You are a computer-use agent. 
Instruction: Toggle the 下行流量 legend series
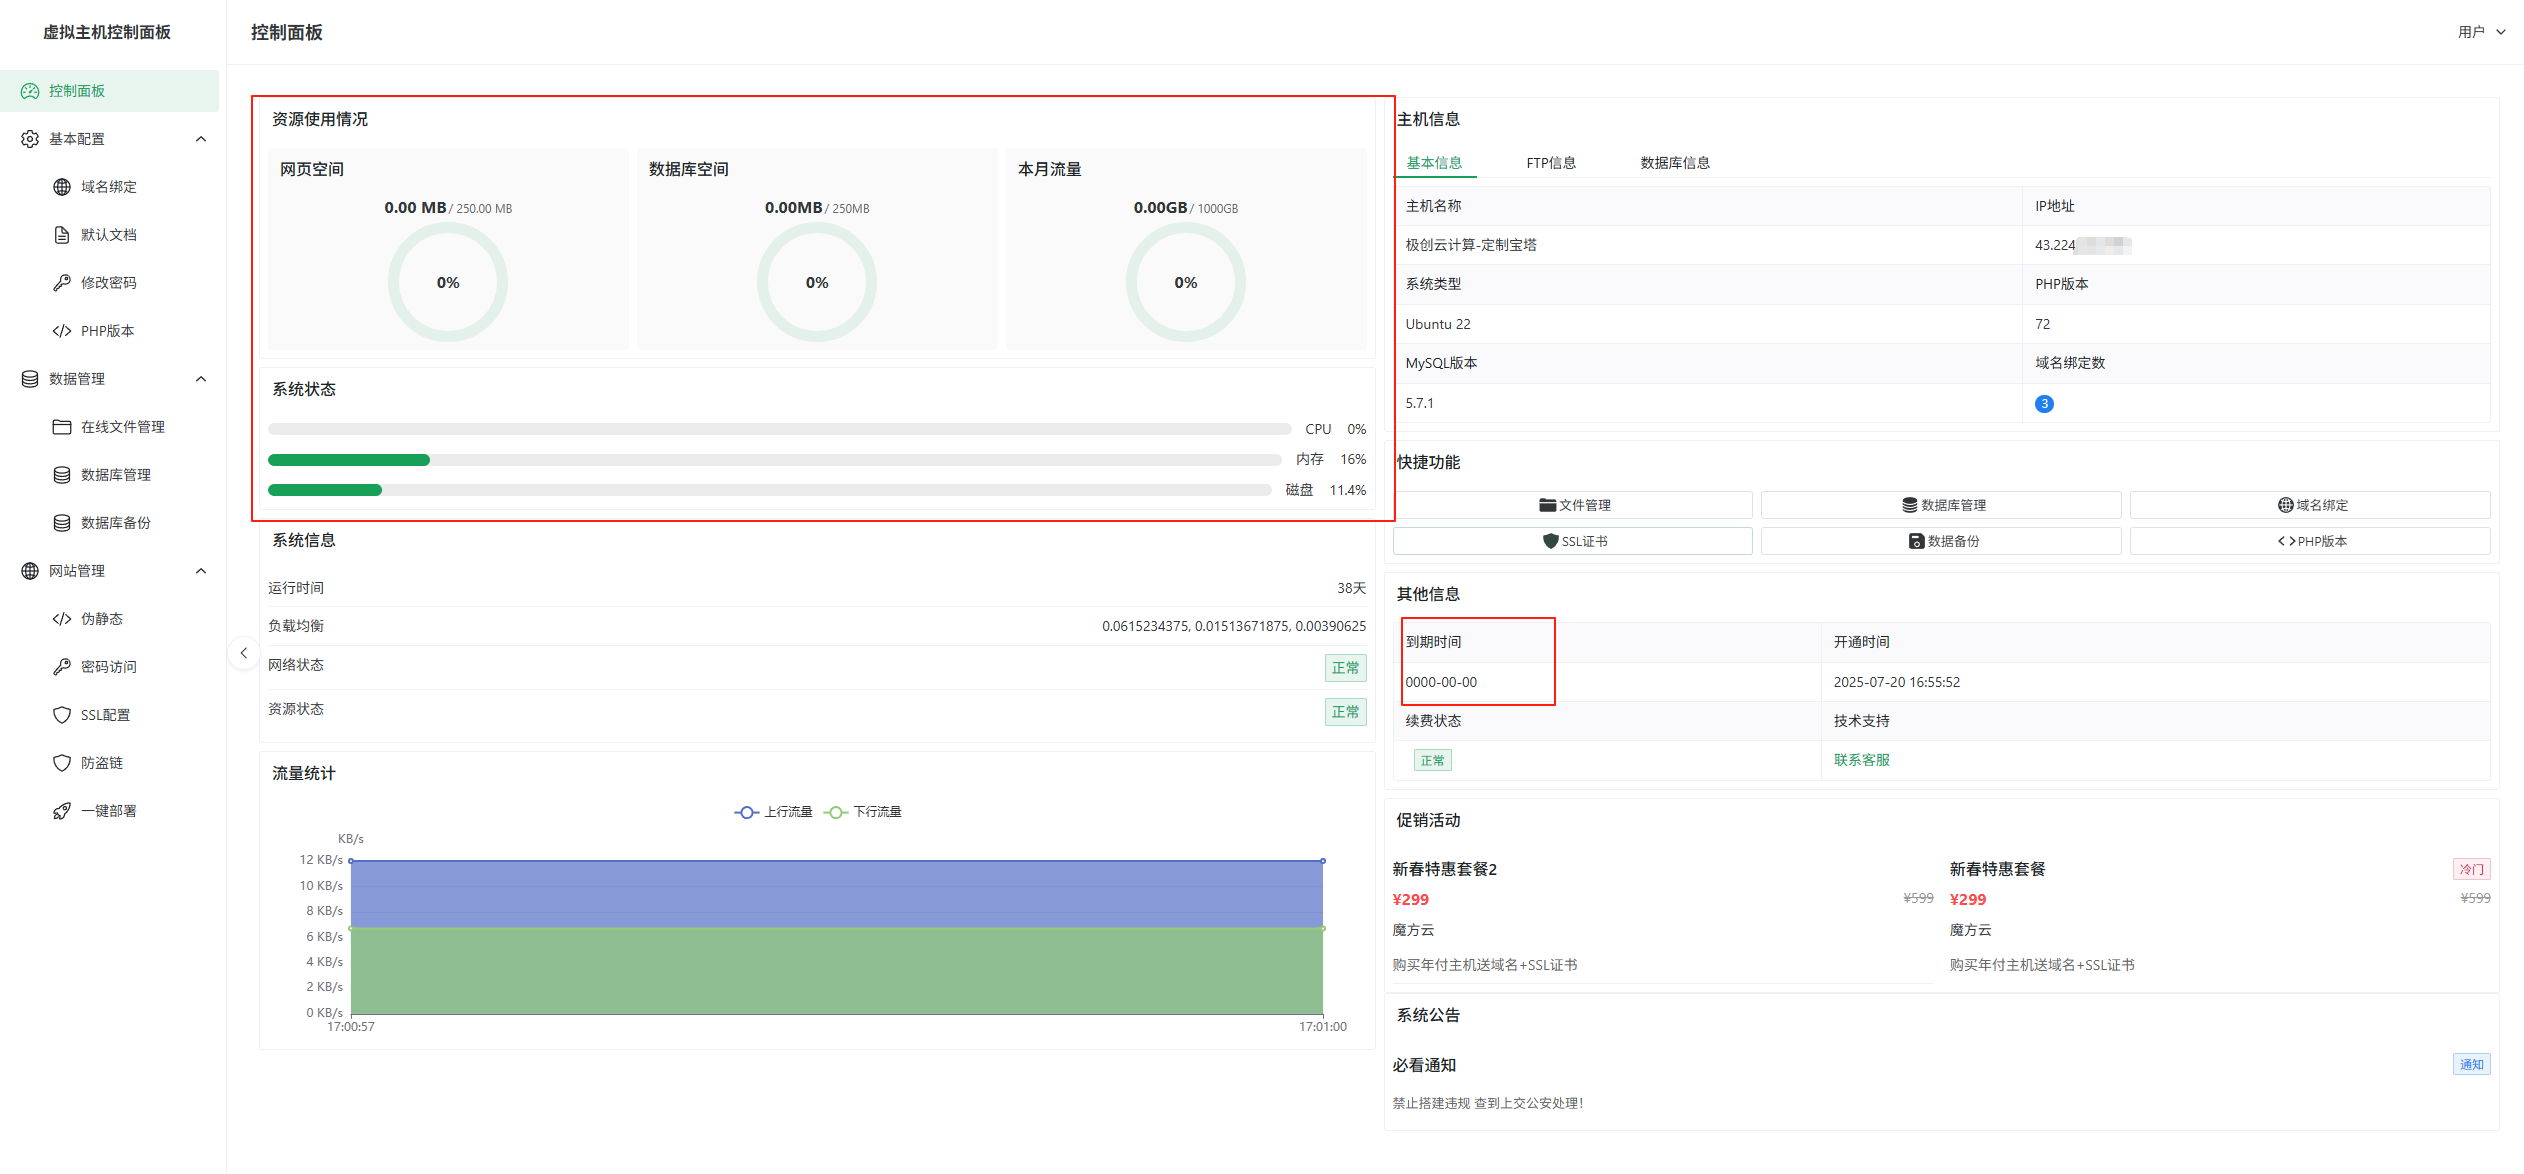862,812
